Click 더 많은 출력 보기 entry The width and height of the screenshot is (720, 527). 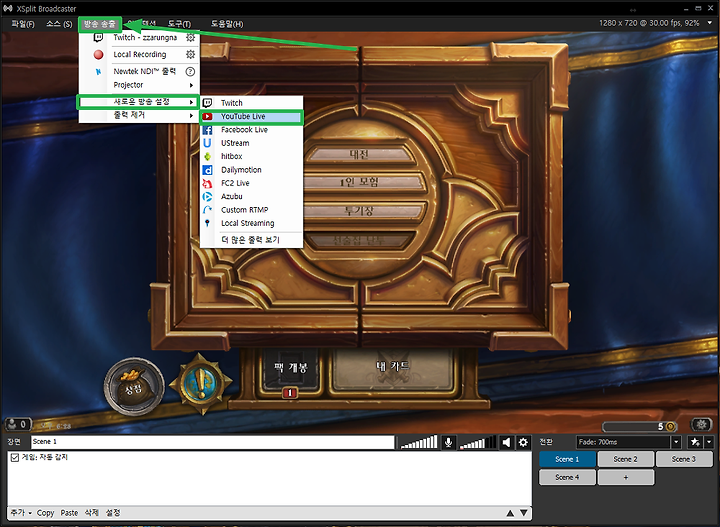pyautogui.click(x=251, y=240)
